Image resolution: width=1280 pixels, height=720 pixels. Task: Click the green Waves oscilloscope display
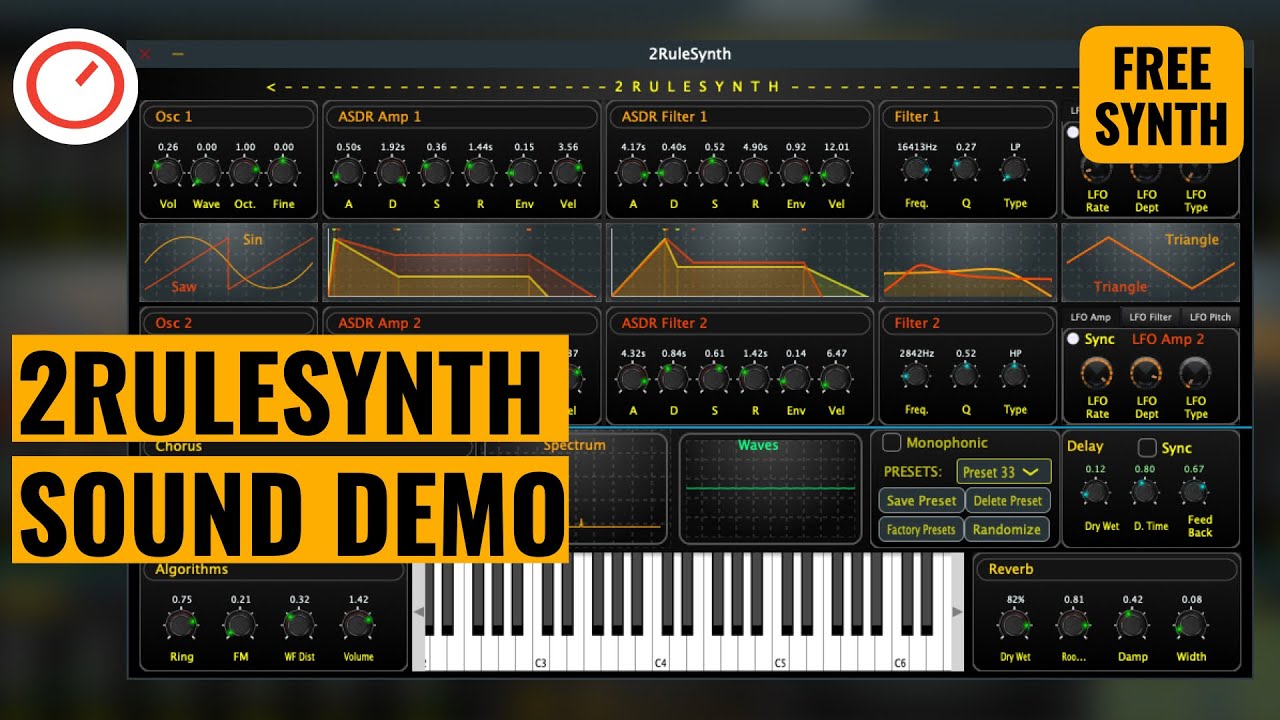click(x=770, y=488)
